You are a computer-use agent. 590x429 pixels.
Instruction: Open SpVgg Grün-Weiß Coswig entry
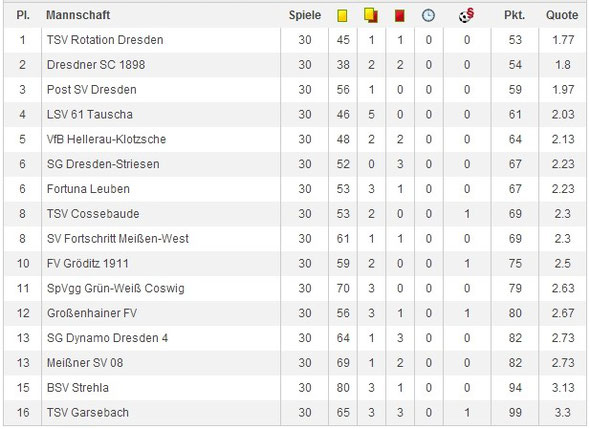point(116,288)
